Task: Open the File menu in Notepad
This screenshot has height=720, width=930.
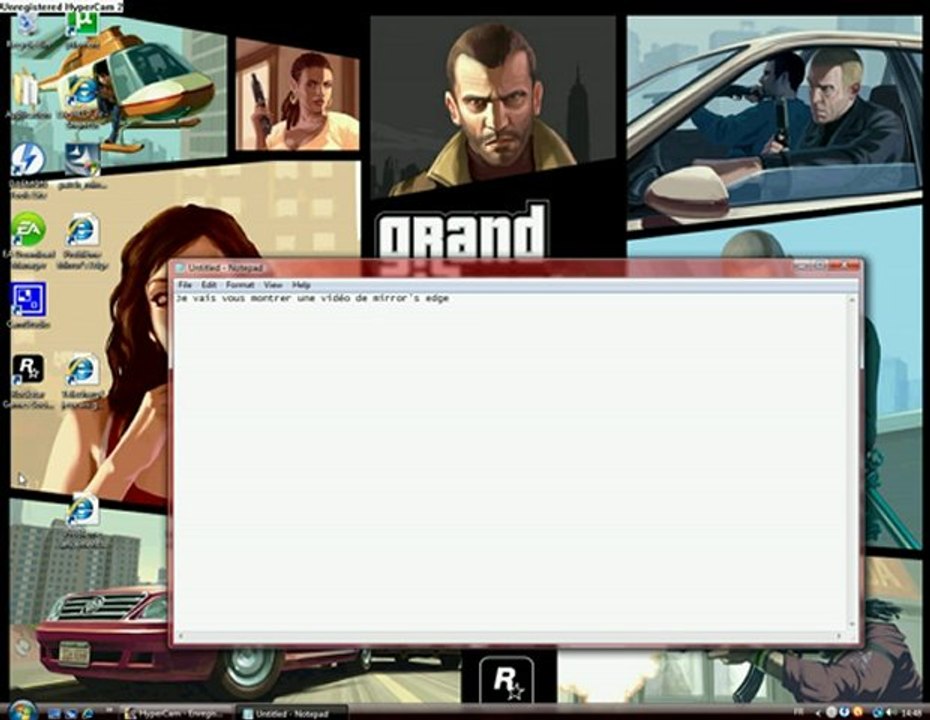Action: (185, 285)
